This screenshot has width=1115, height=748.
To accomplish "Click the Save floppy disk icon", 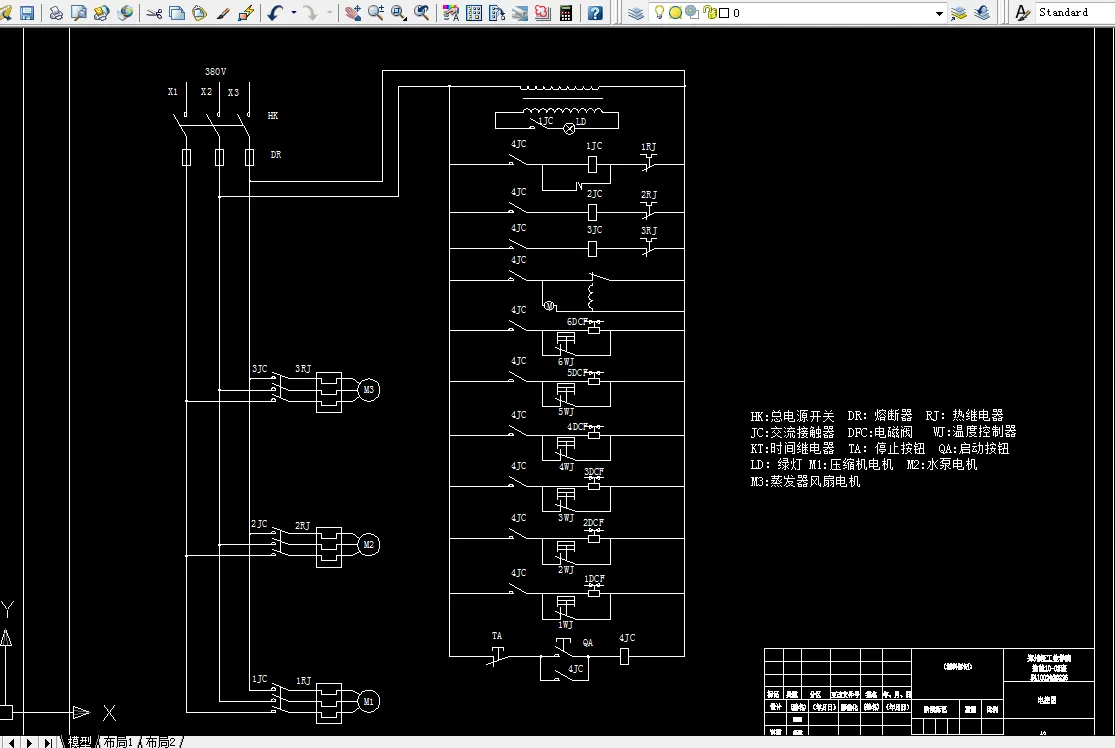I will [x=27, y=13].
